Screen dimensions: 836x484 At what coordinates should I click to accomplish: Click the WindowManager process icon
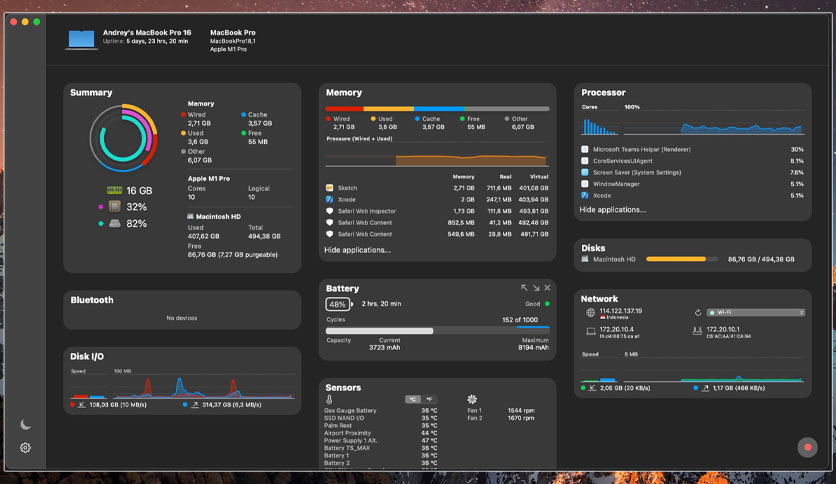click(585, 184)
